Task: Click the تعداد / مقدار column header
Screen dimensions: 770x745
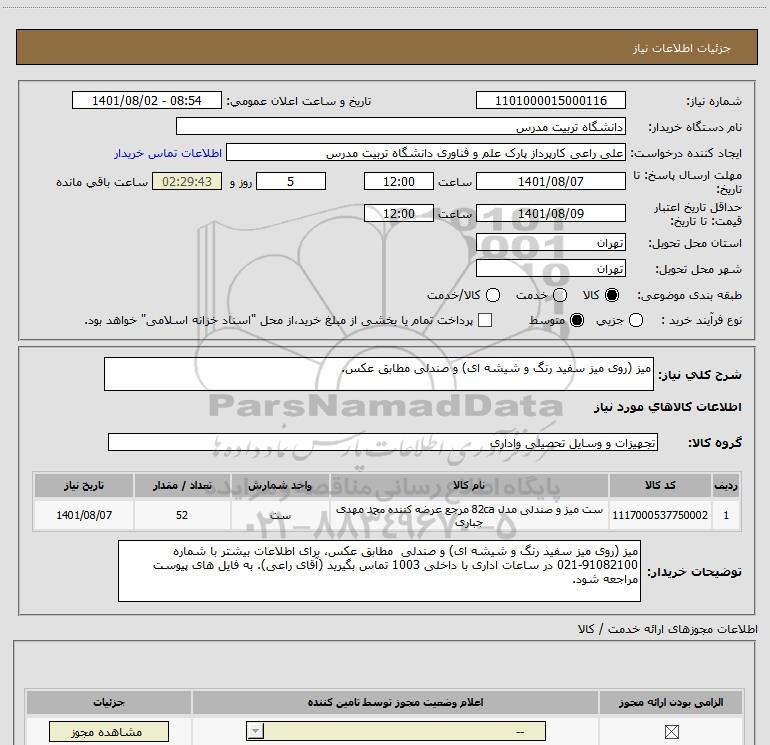Action: 182,485
